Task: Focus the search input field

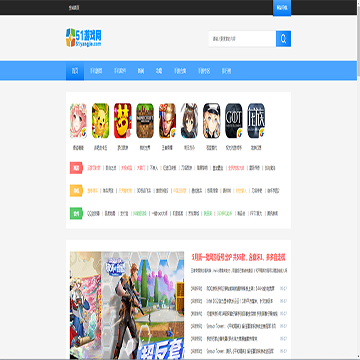Action: (242, 39)
